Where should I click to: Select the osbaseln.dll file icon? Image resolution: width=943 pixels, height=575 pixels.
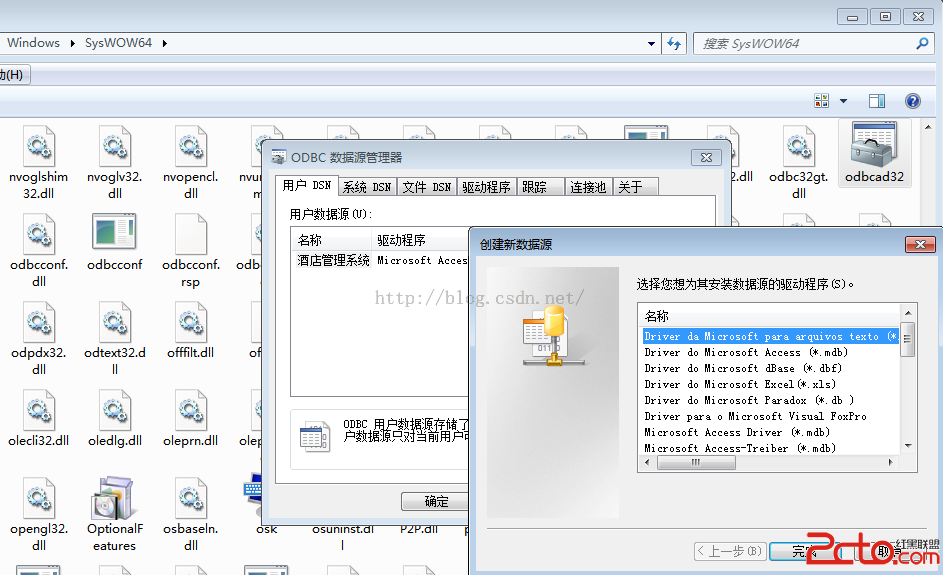(x=191, y=498)
